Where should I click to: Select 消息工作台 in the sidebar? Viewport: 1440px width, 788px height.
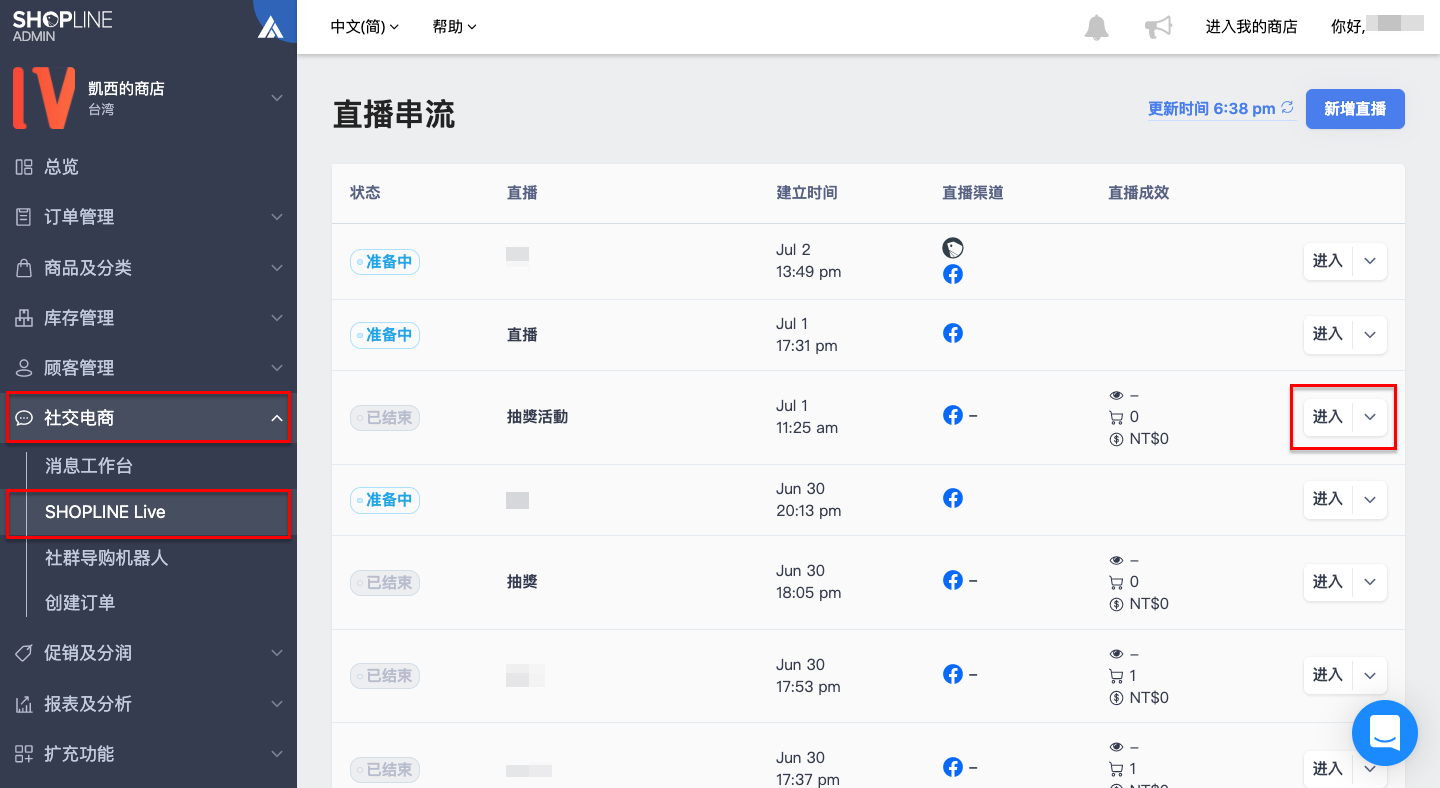point(89,466)
